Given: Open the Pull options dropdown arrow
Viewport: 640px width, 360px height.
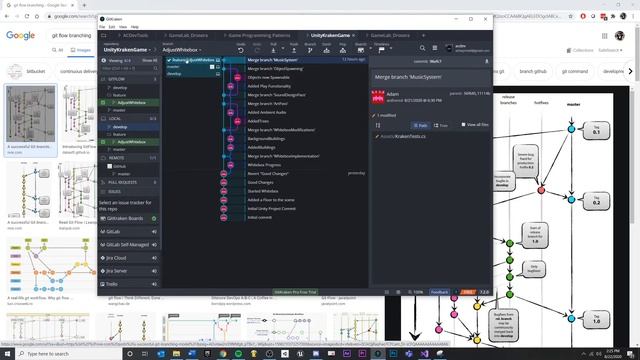Looking at the screenshot, I should (283, 49).
